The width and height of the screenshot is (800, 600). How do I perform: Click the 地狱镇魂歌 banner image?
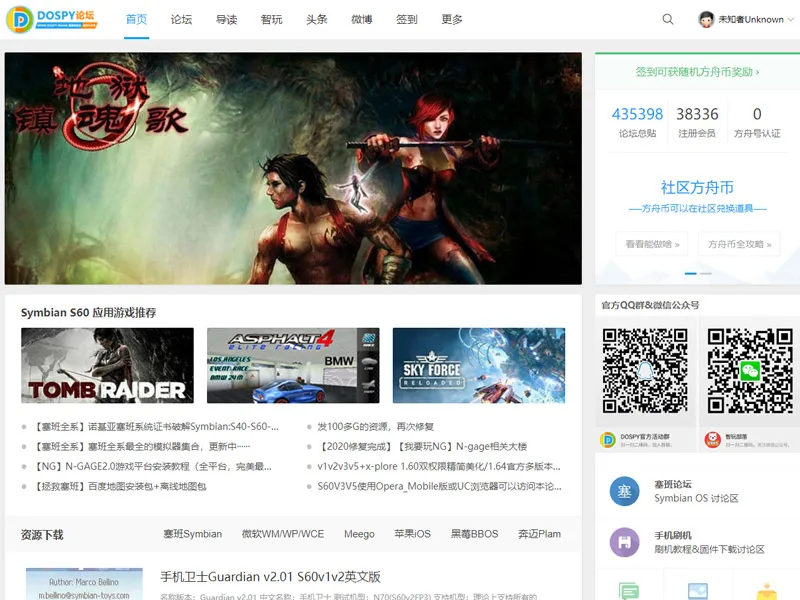293,168
